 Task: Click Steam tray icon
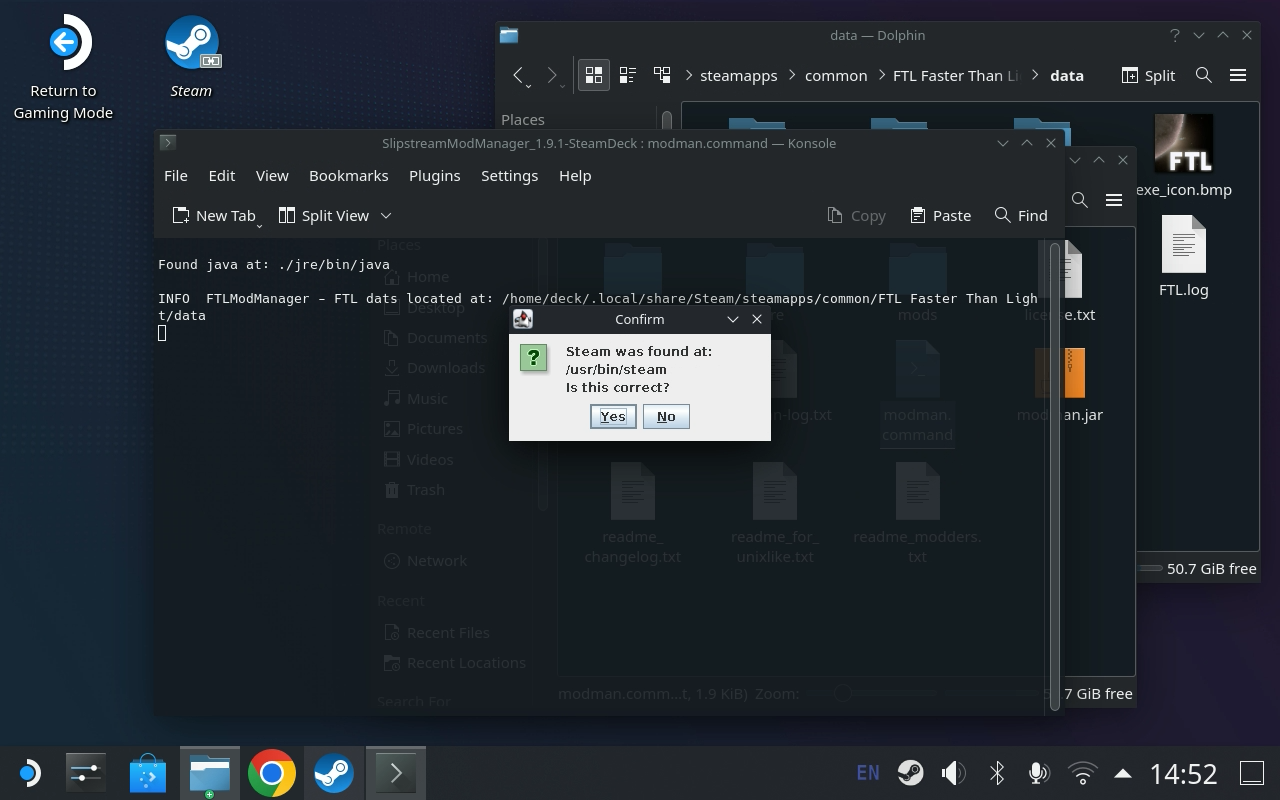coord(910,773)
